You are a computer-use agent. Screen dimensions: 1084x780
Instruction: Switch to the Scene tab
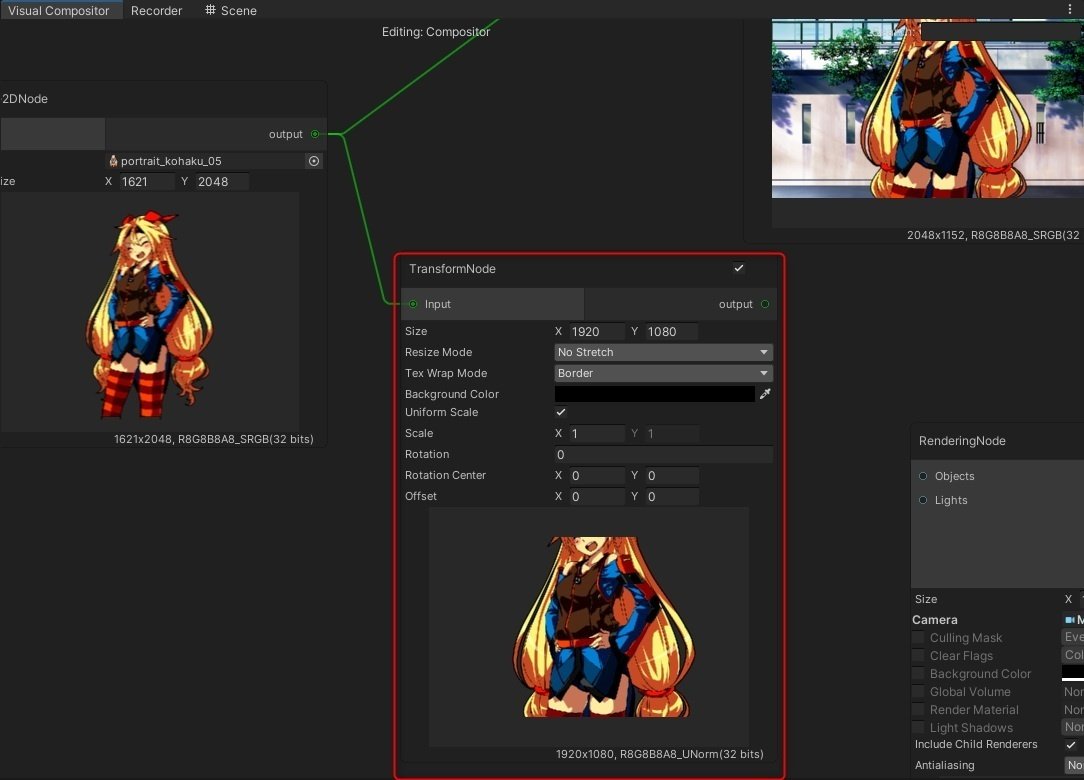click(231, 10)
